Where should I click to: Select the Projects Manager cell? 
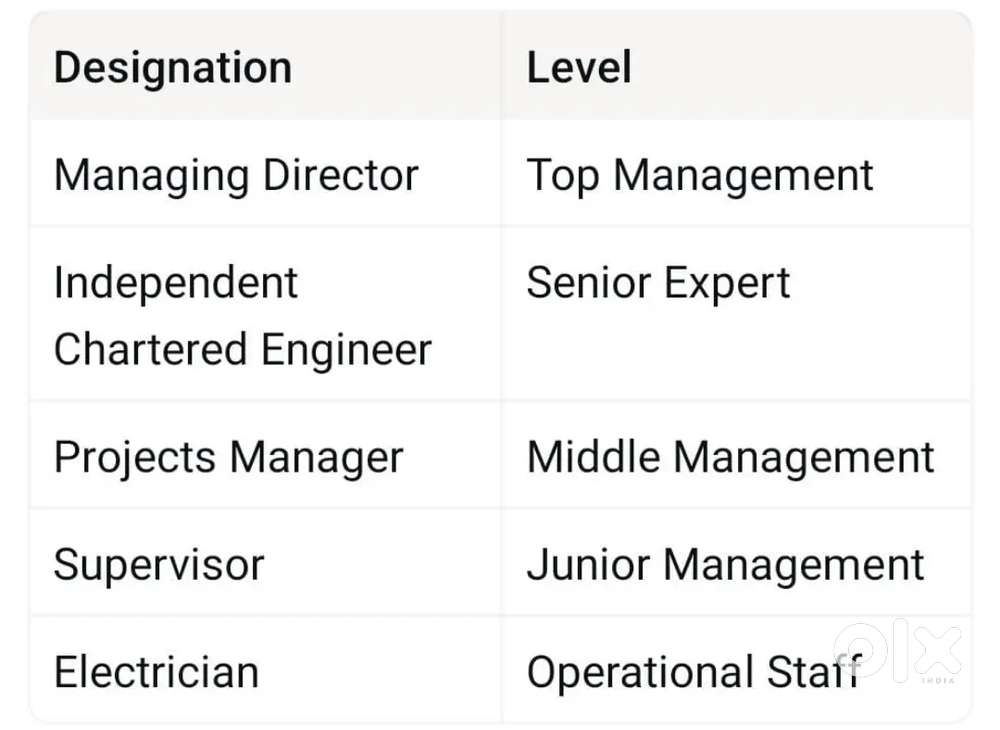click(228, 458)
